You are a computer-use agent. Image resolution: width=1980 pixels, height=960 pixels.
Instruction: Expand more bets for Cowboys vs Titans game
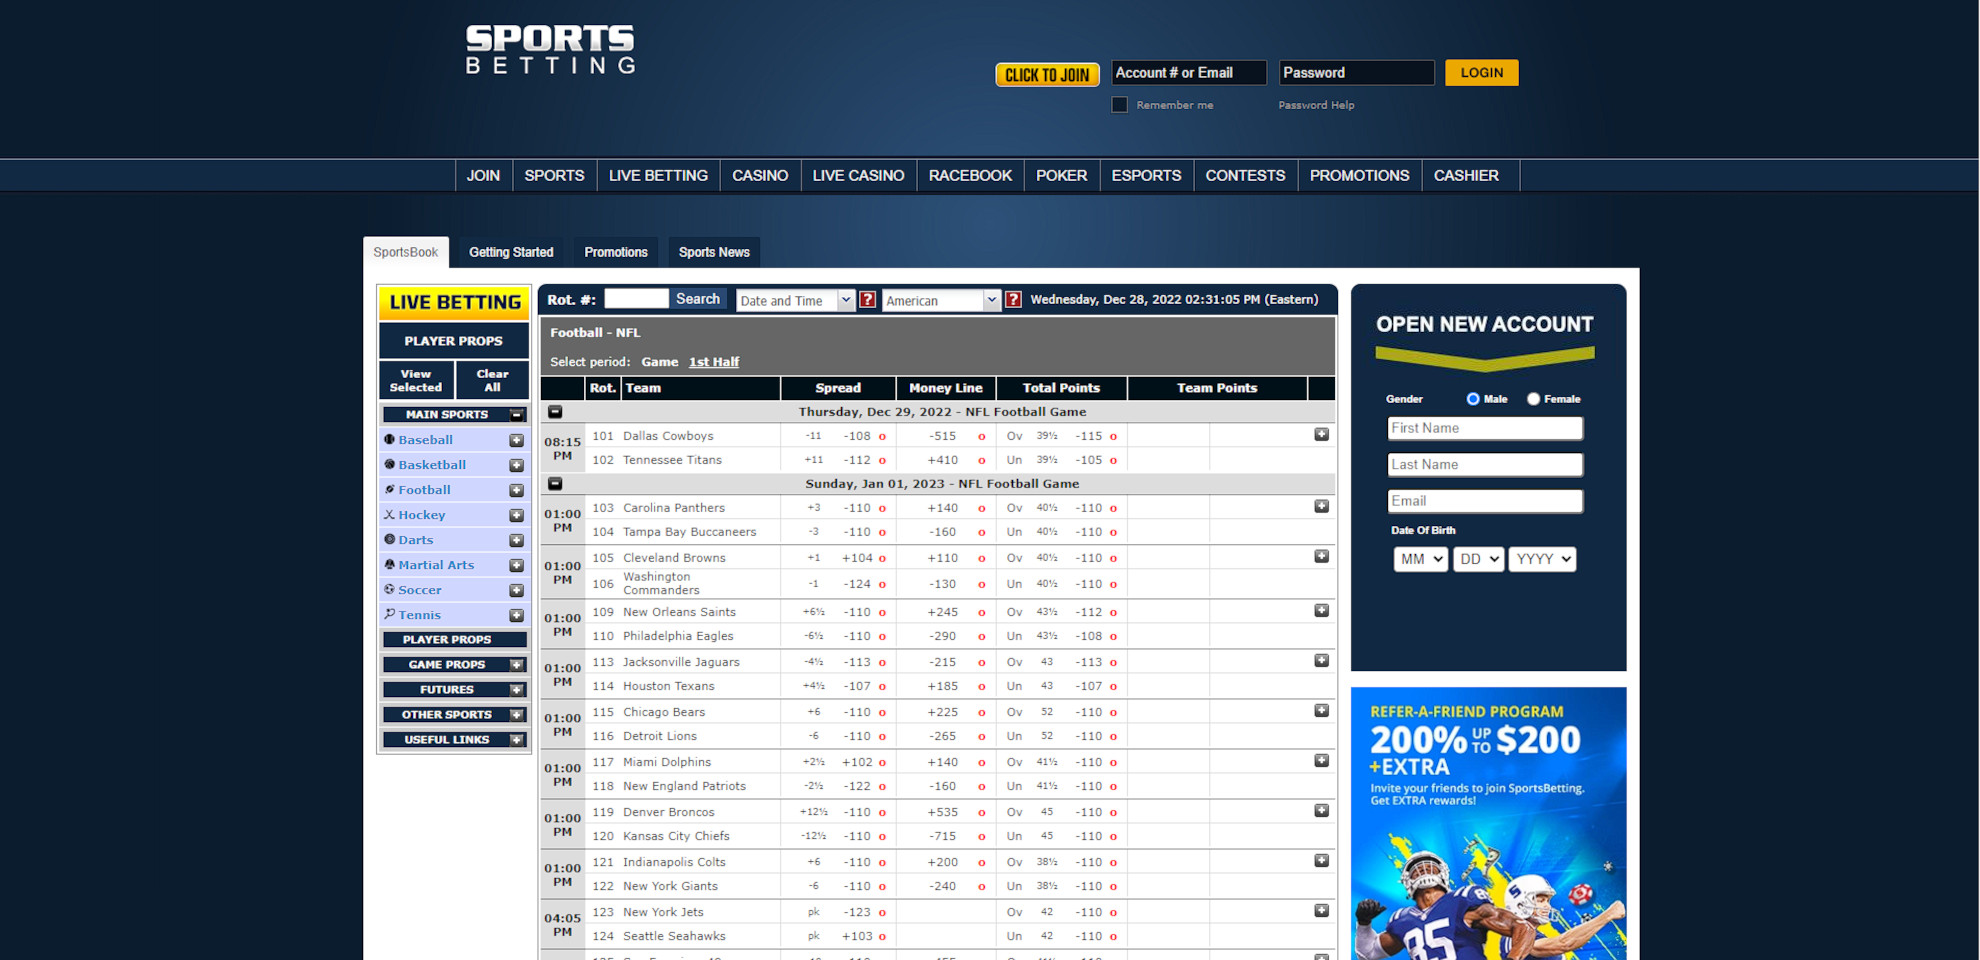(1321, 435)
